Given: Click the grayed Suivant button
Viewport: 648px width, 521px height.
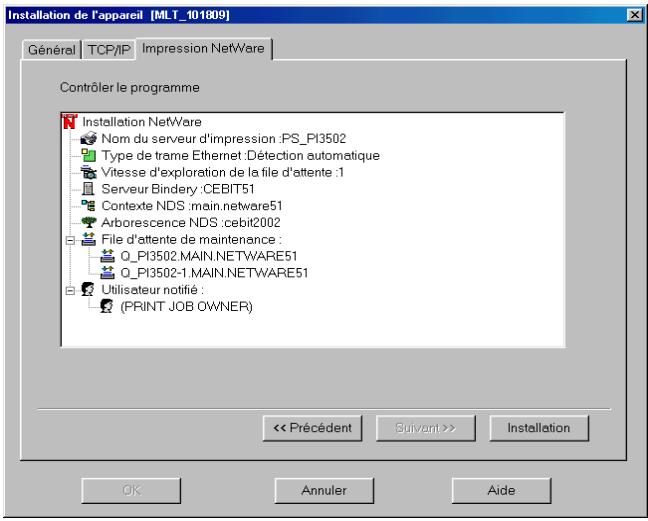Looking at the screenshot, I should 426,428.
